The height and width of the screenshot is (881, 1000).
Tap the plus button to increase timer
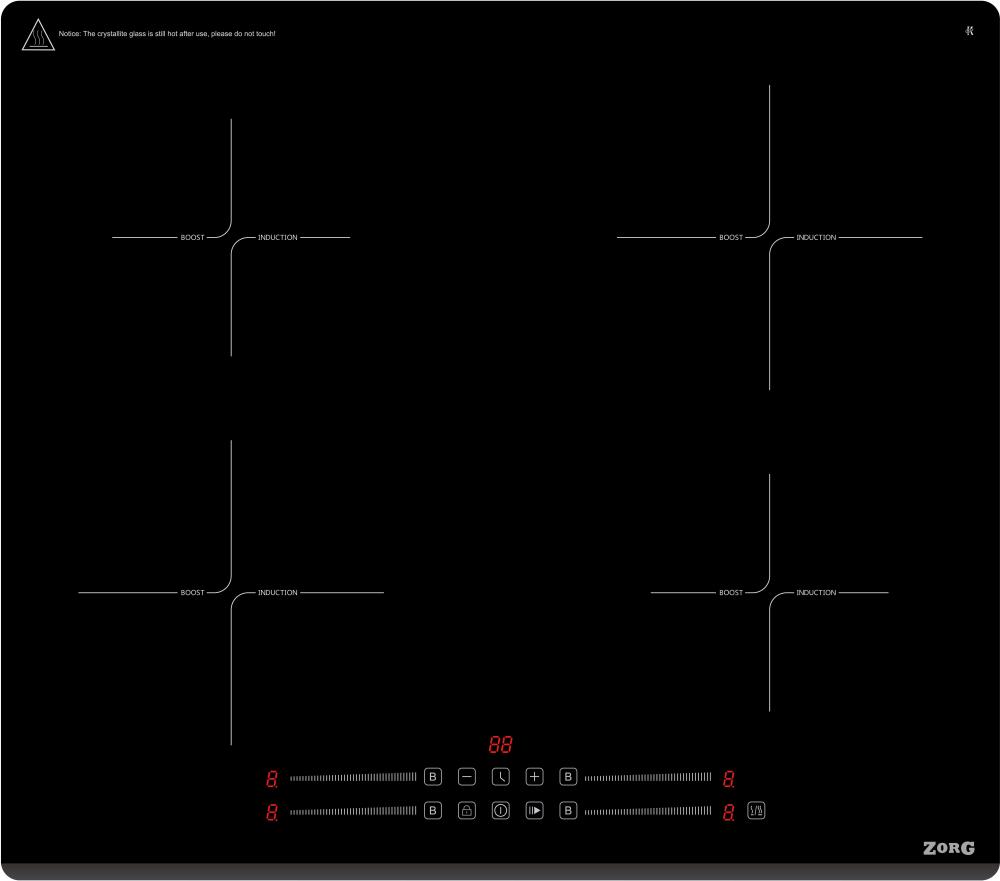click(534, 777)
